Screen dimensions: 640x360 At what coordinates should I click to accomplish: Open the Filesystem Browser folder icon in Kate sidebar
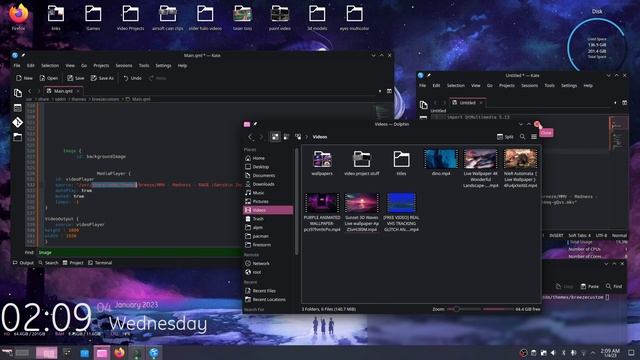[x=18, y=137]
